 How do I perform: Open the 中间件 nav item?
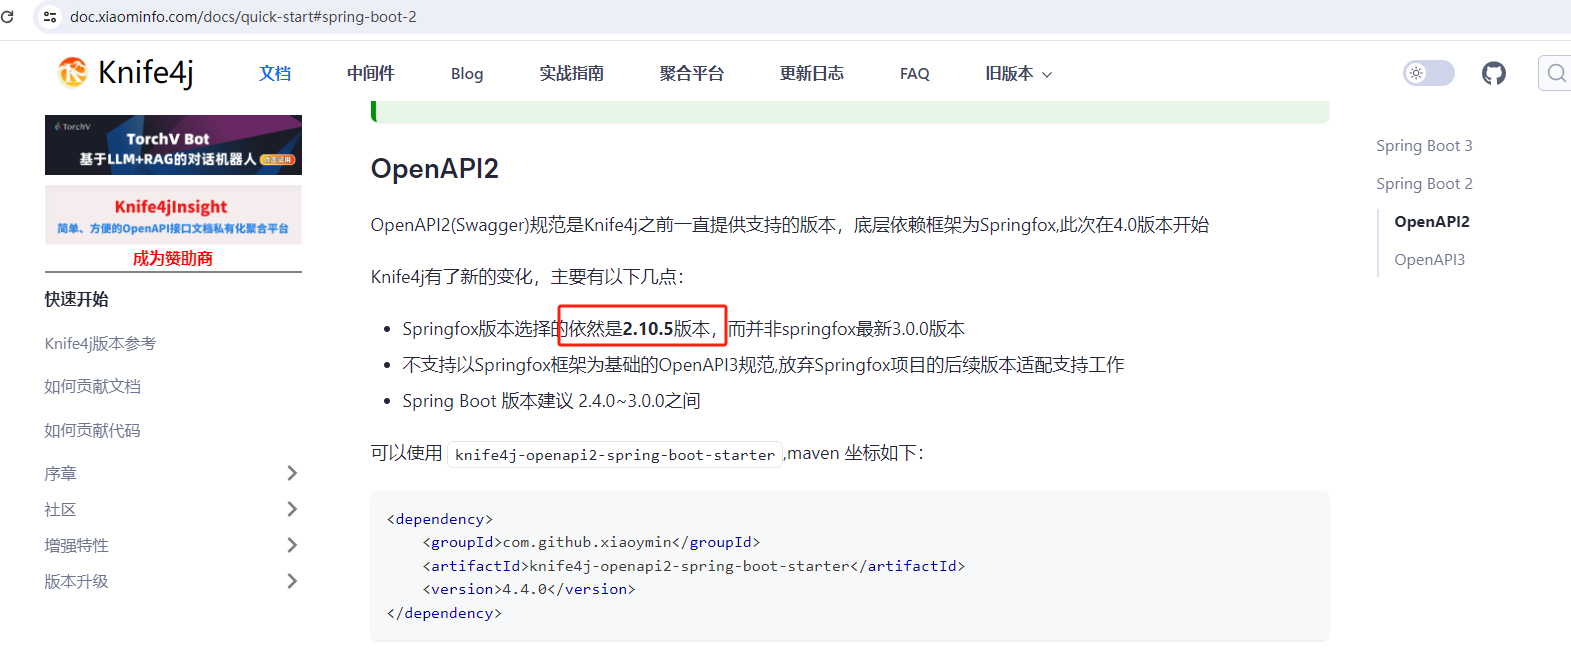point(371,73)
